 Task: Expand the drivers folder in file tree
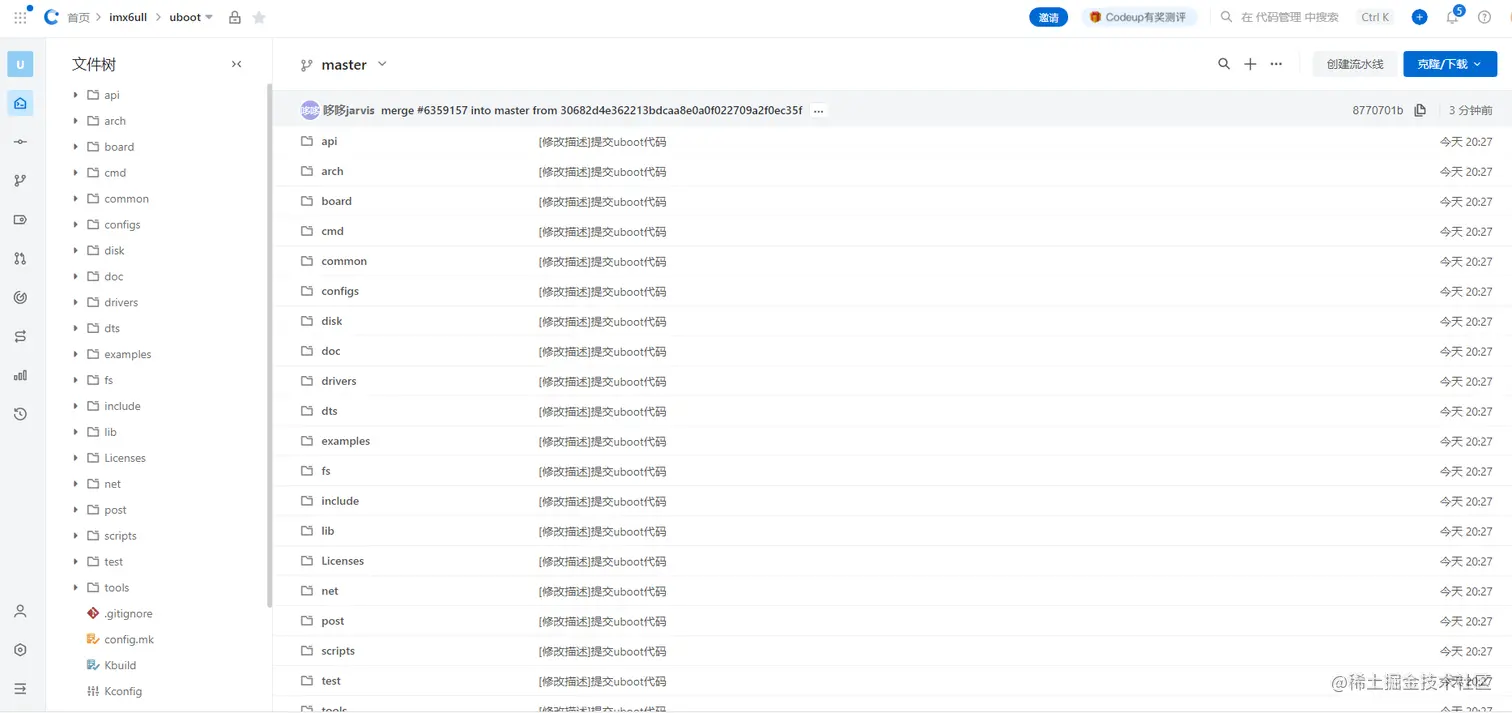(x=76, y=302)
